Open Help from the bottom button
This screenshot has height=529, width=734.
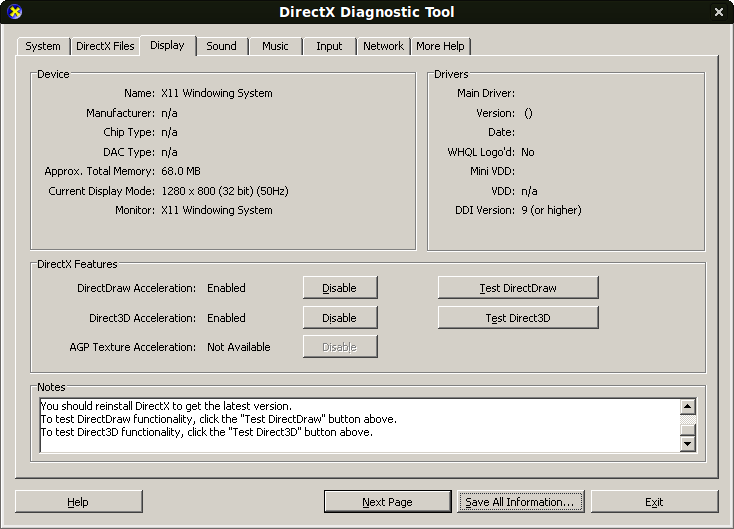click(78, 502)
